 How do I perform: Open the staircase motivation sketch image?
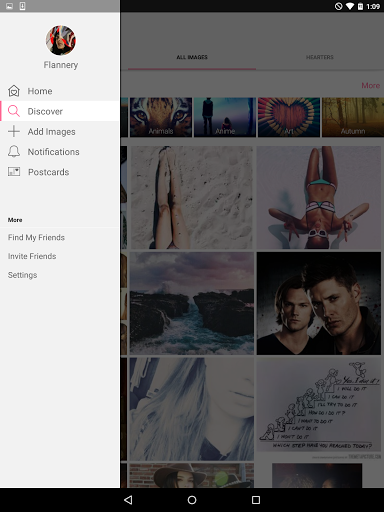coord(319,409)
